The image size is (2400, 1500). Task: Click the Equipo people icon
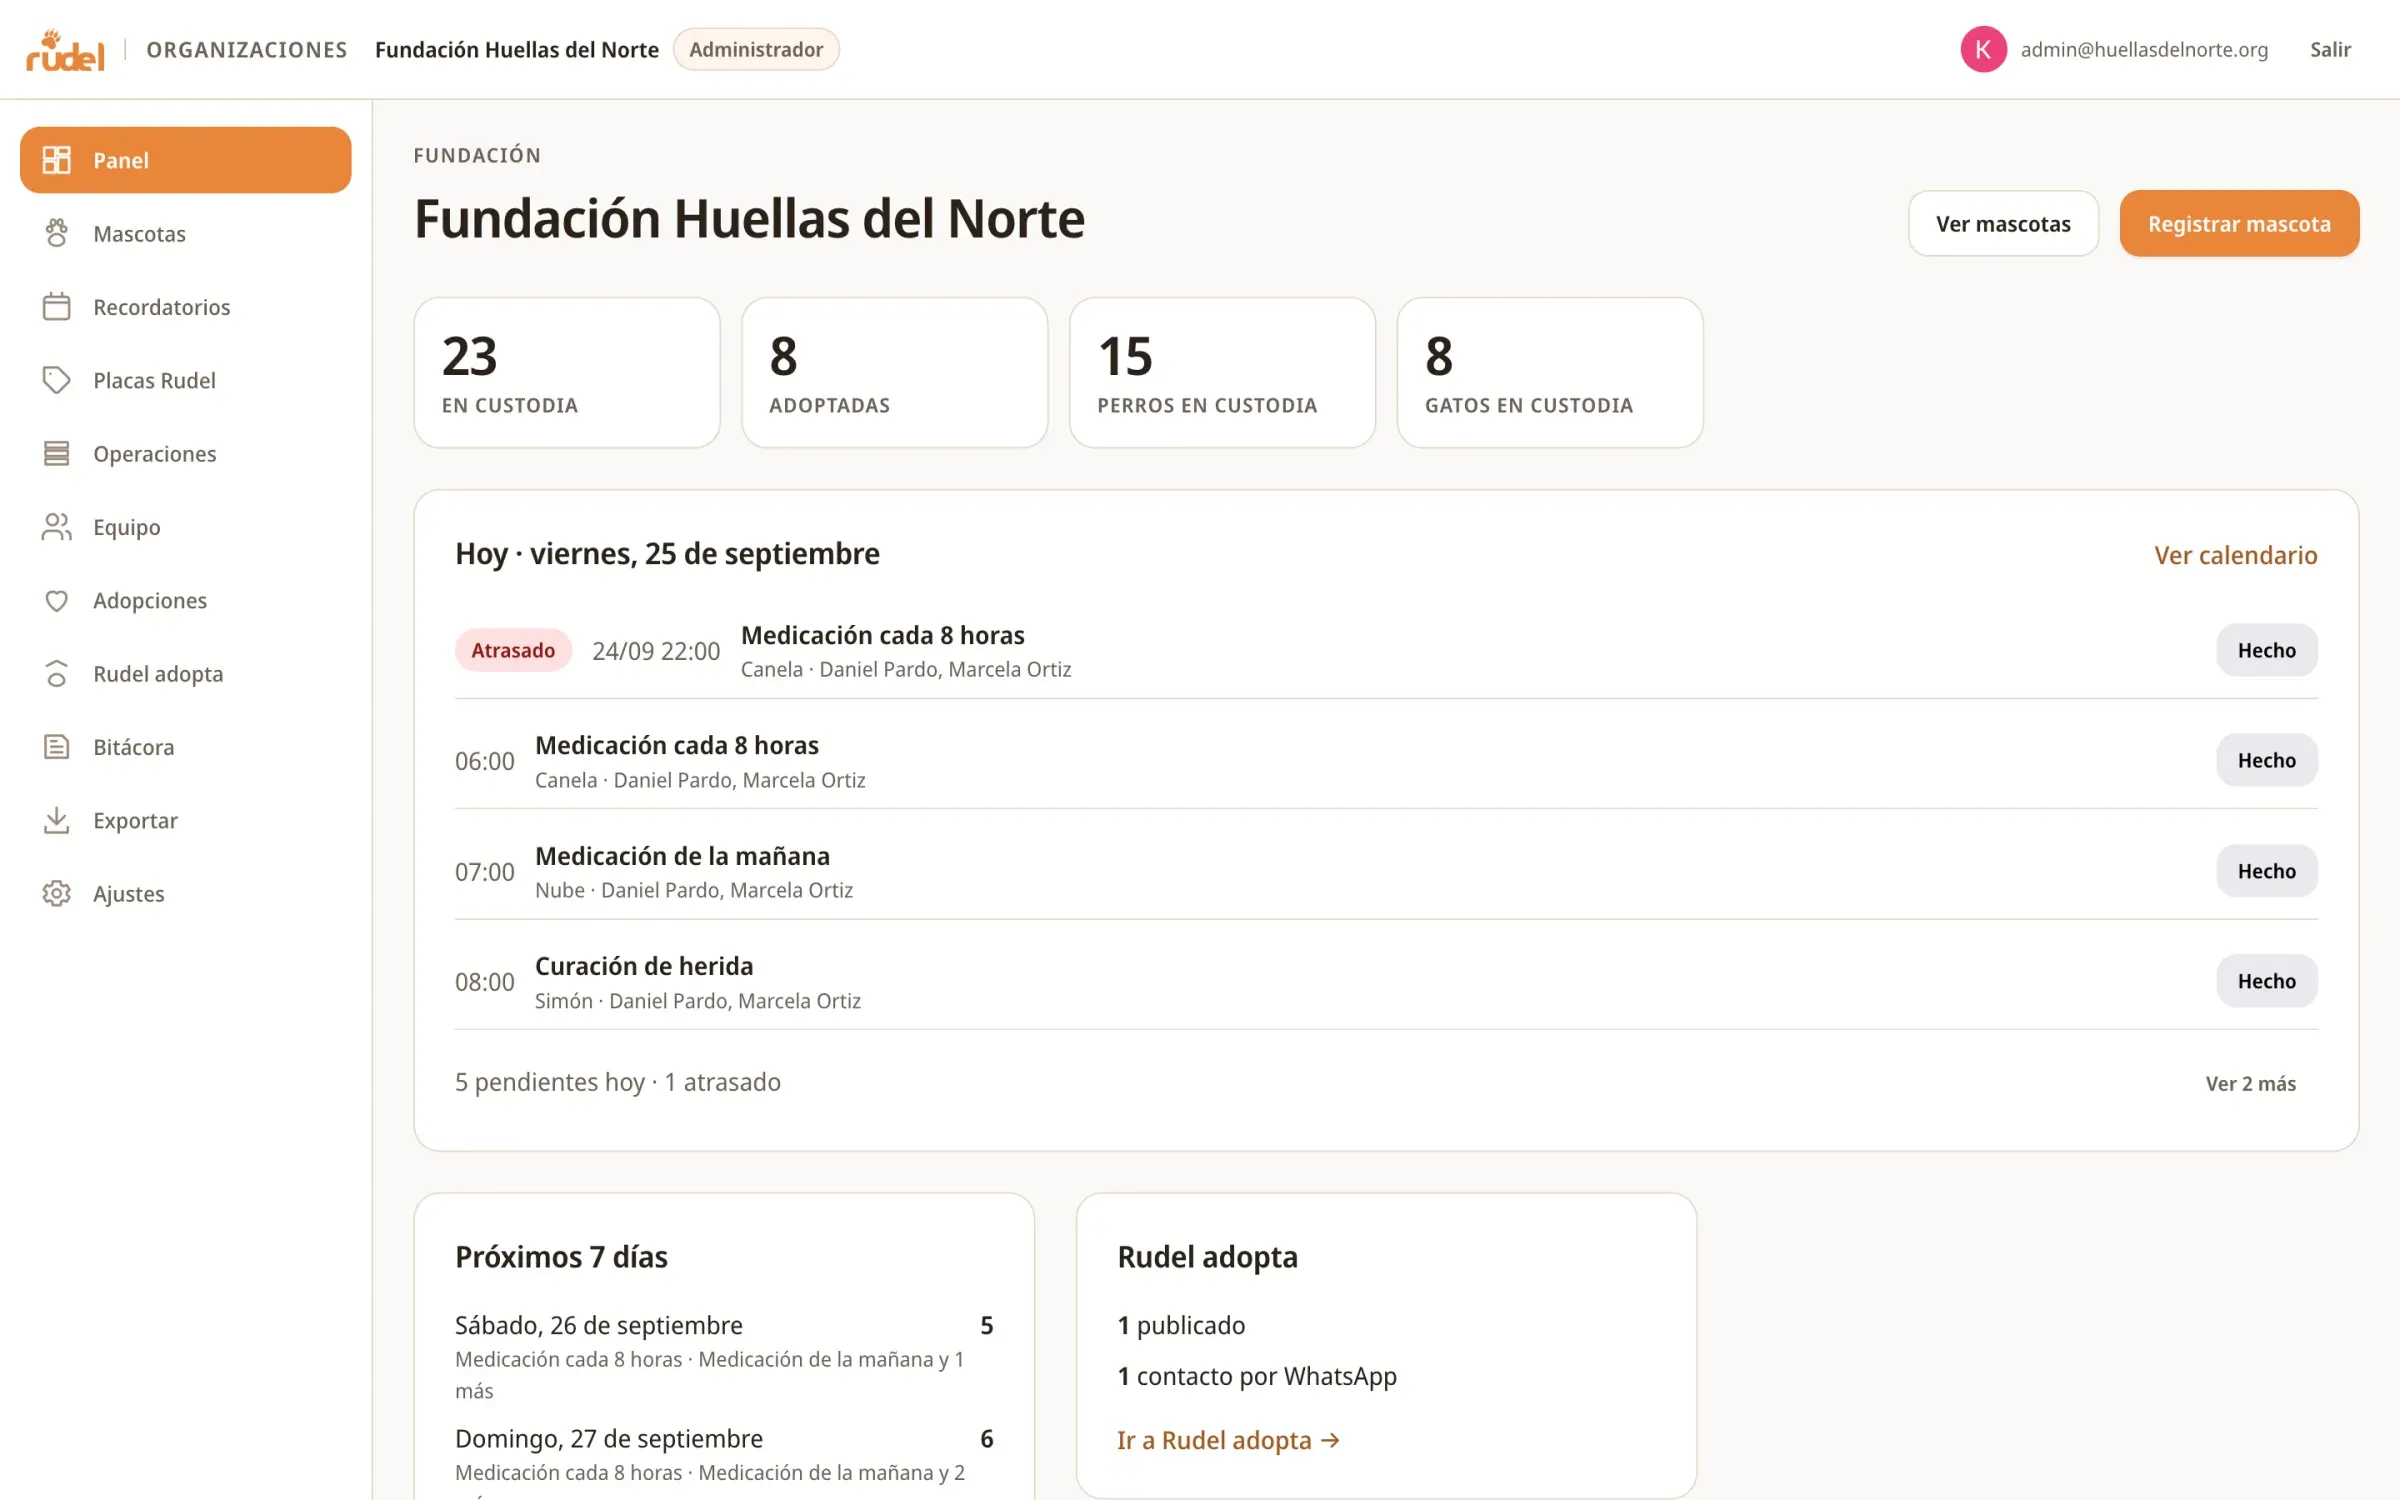(x=57, y=527)
